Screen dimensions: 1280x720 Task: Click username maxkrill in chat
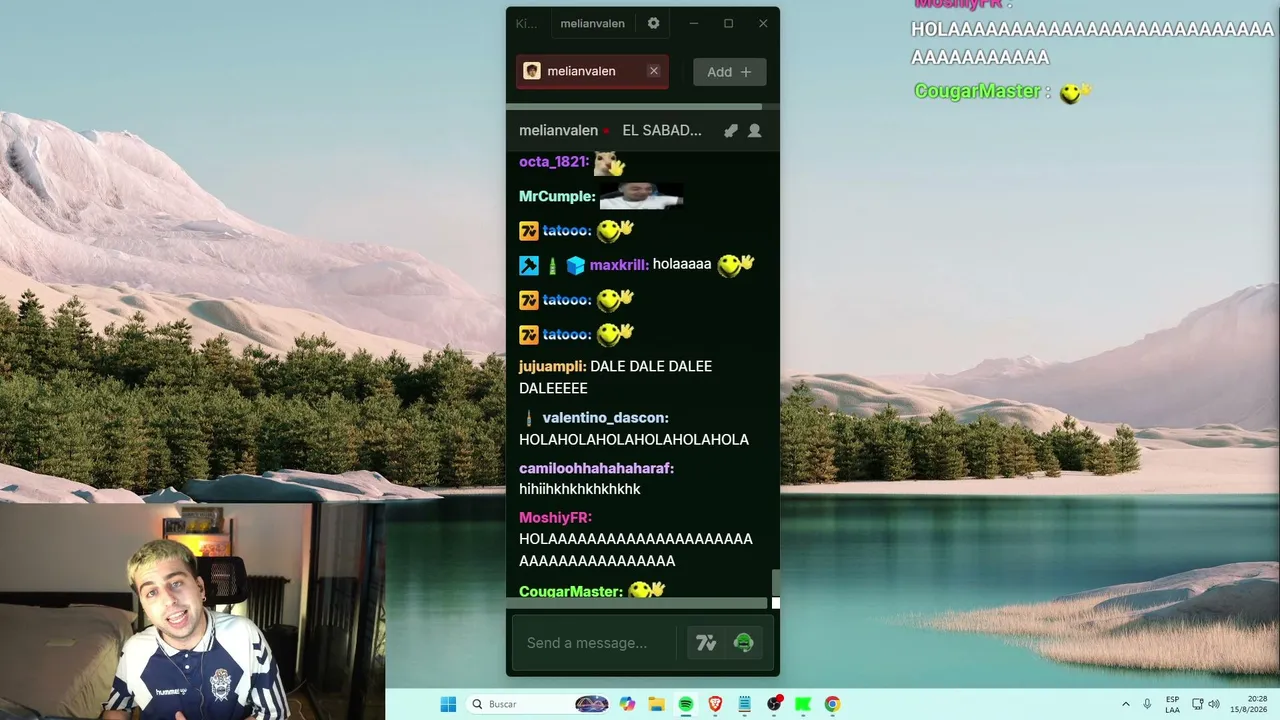[618, 265]
